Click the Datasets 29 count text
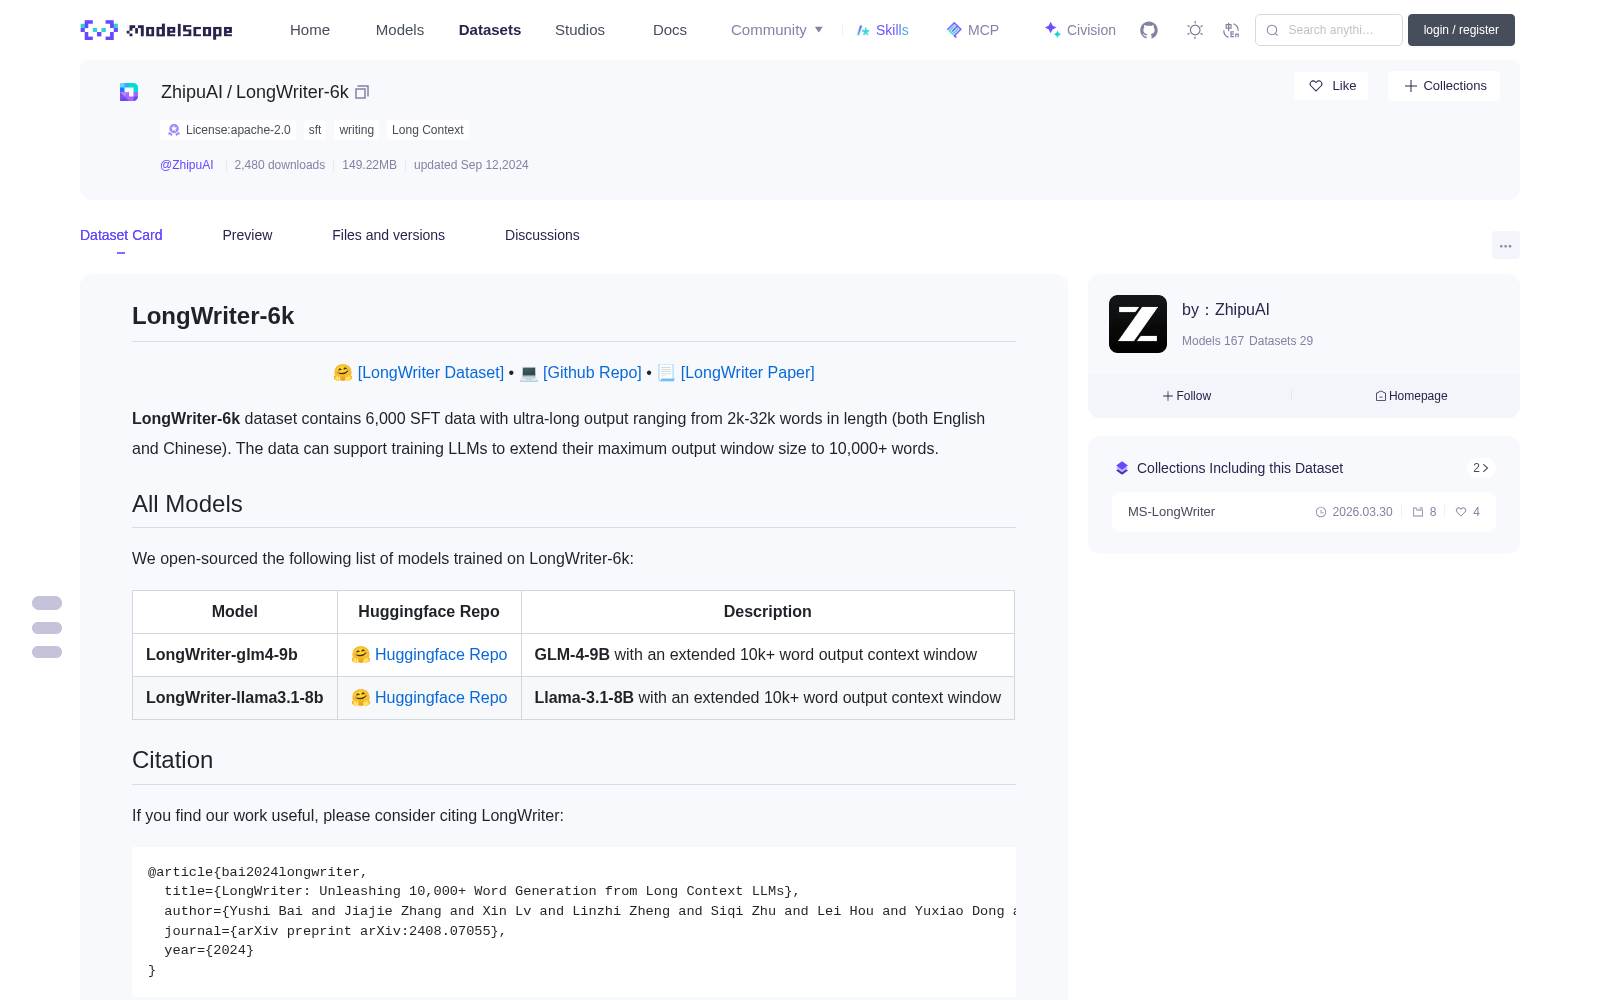The image size is (1600, 1000). pos(1281,341)
